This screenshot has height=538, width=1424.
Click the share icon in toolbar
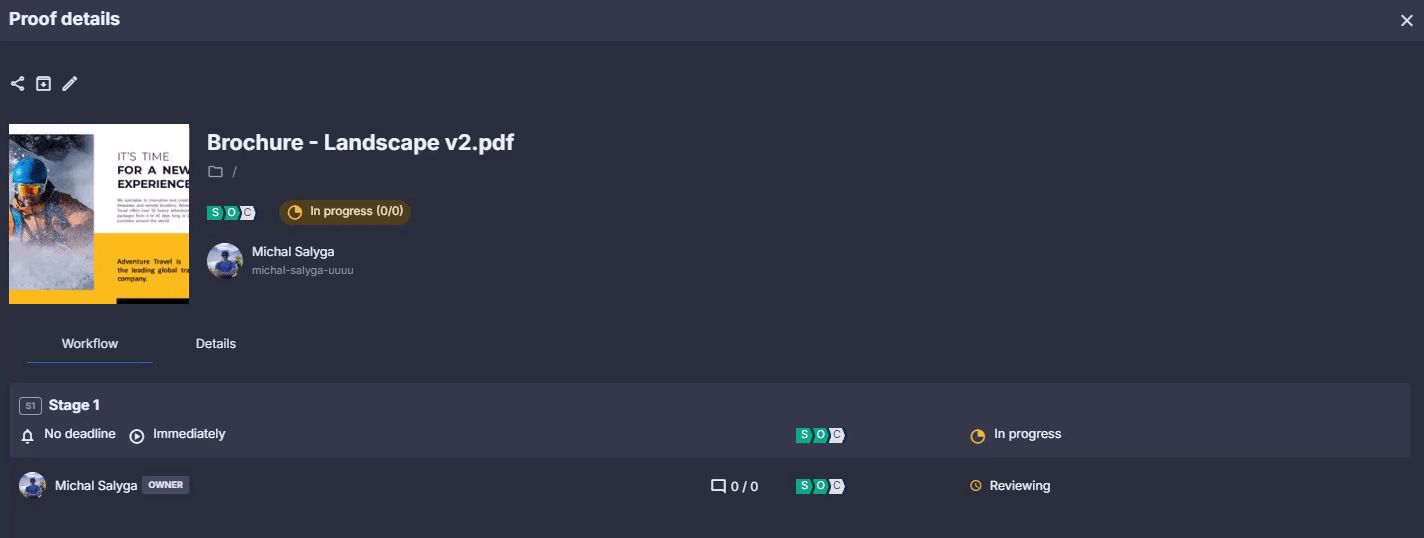point(17,84)
